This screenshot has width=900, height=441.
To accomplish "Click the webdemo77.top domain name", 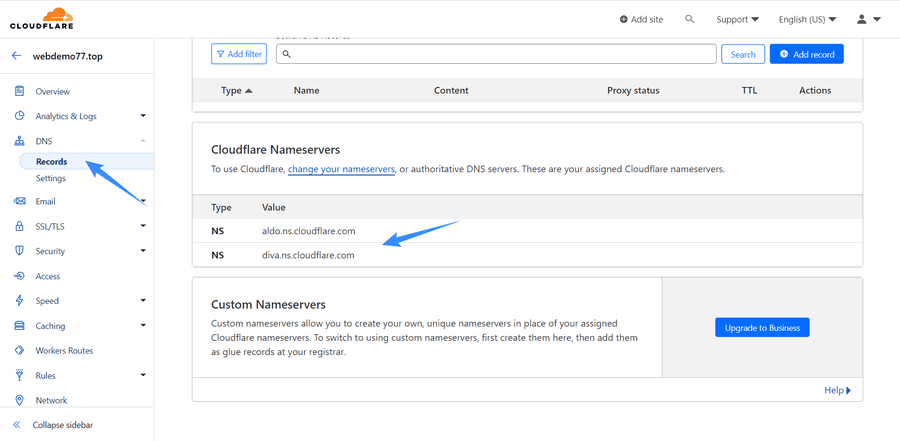I will click(x=68, y=56).
